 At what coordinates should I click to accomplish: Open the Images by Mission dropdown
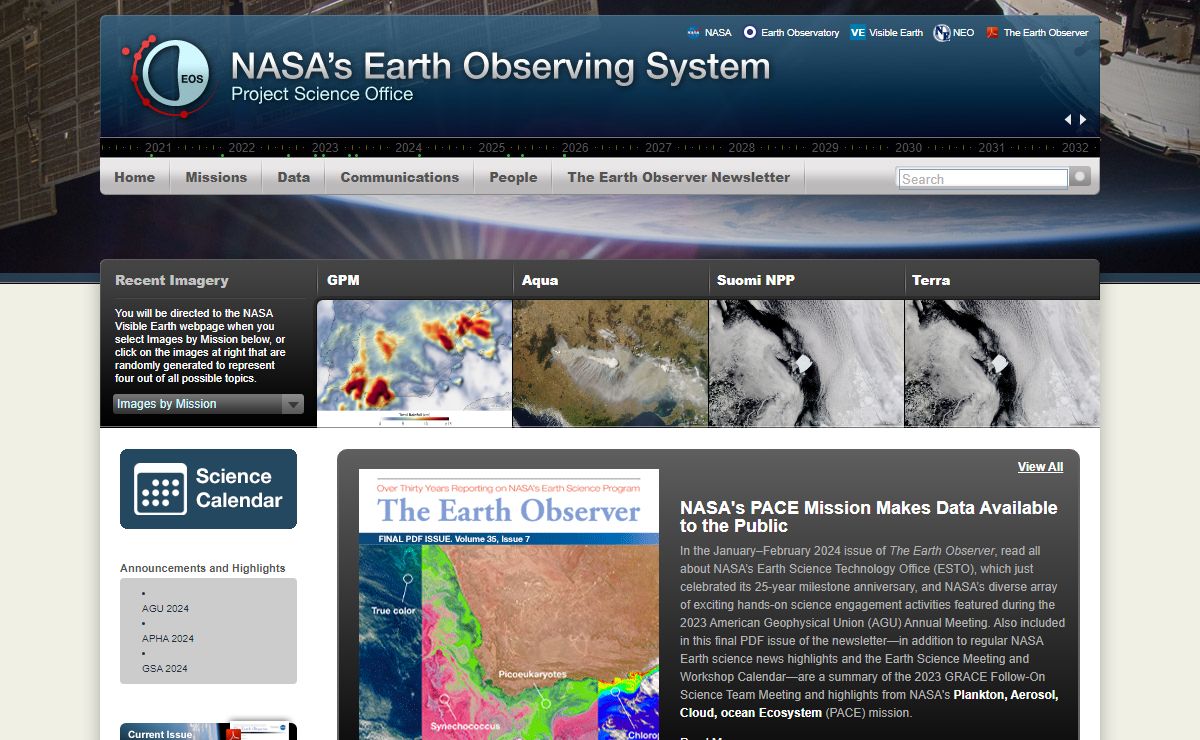point(208,404)
